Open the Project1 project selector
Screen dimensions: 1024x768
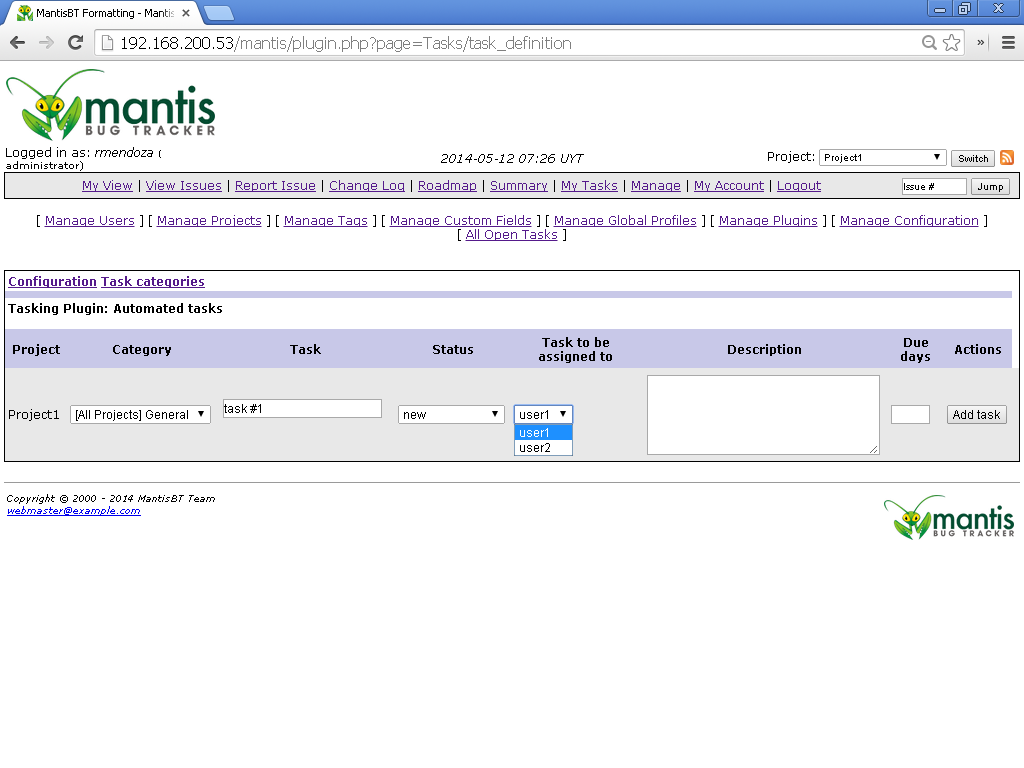(x=882, y=158)
